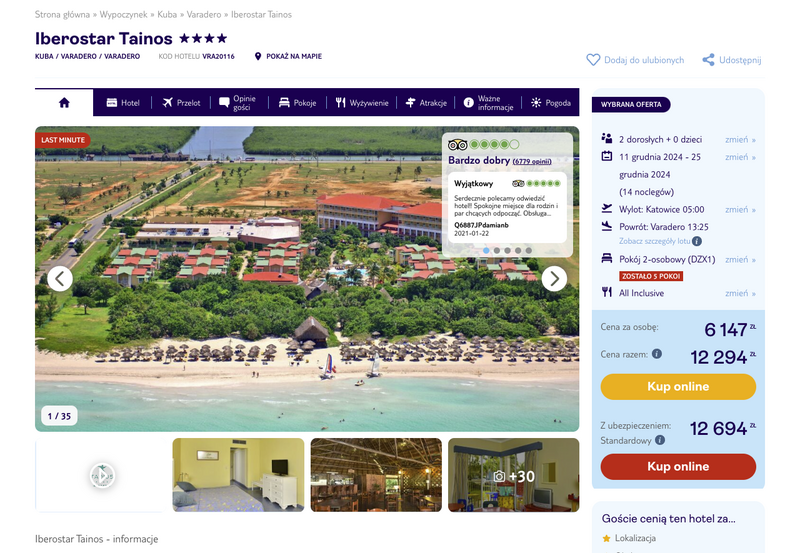Change travelers with zmień link
The image size is (800, 553).
[x=740, y=139]
